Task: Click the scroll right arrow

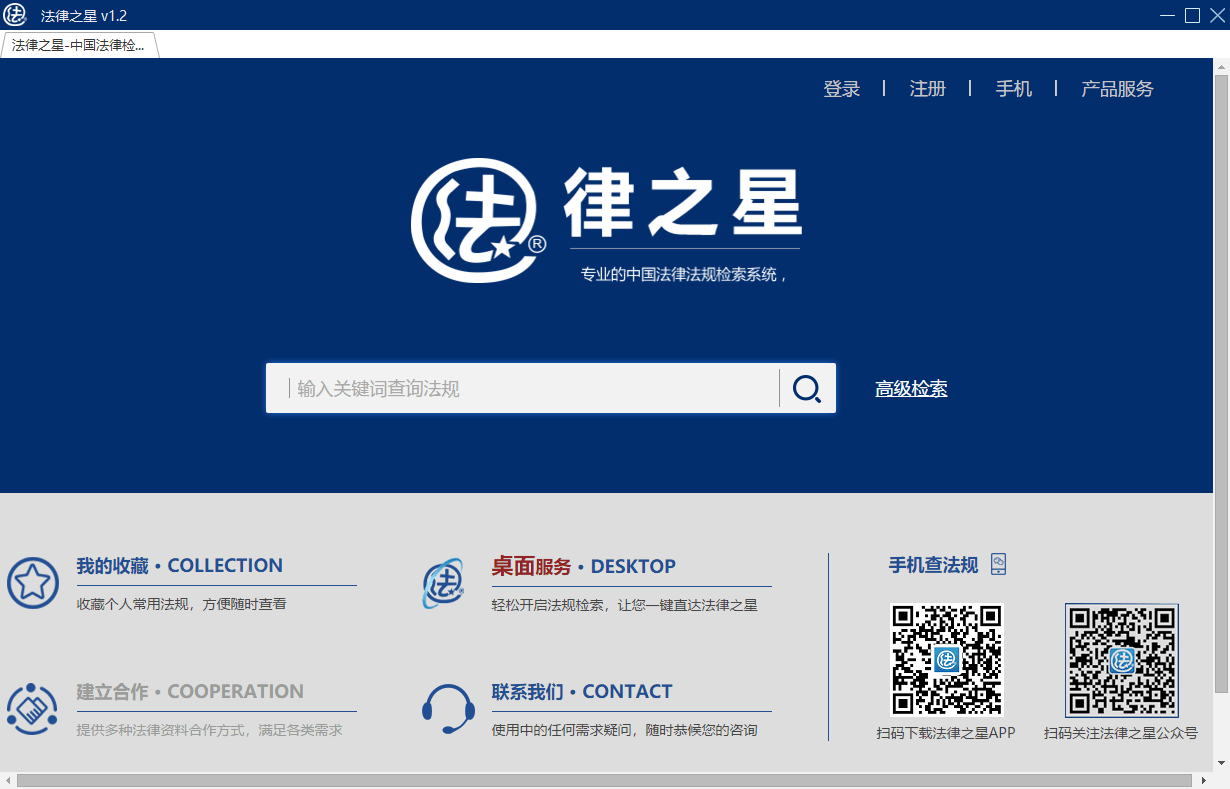Action: [1204, 780]
